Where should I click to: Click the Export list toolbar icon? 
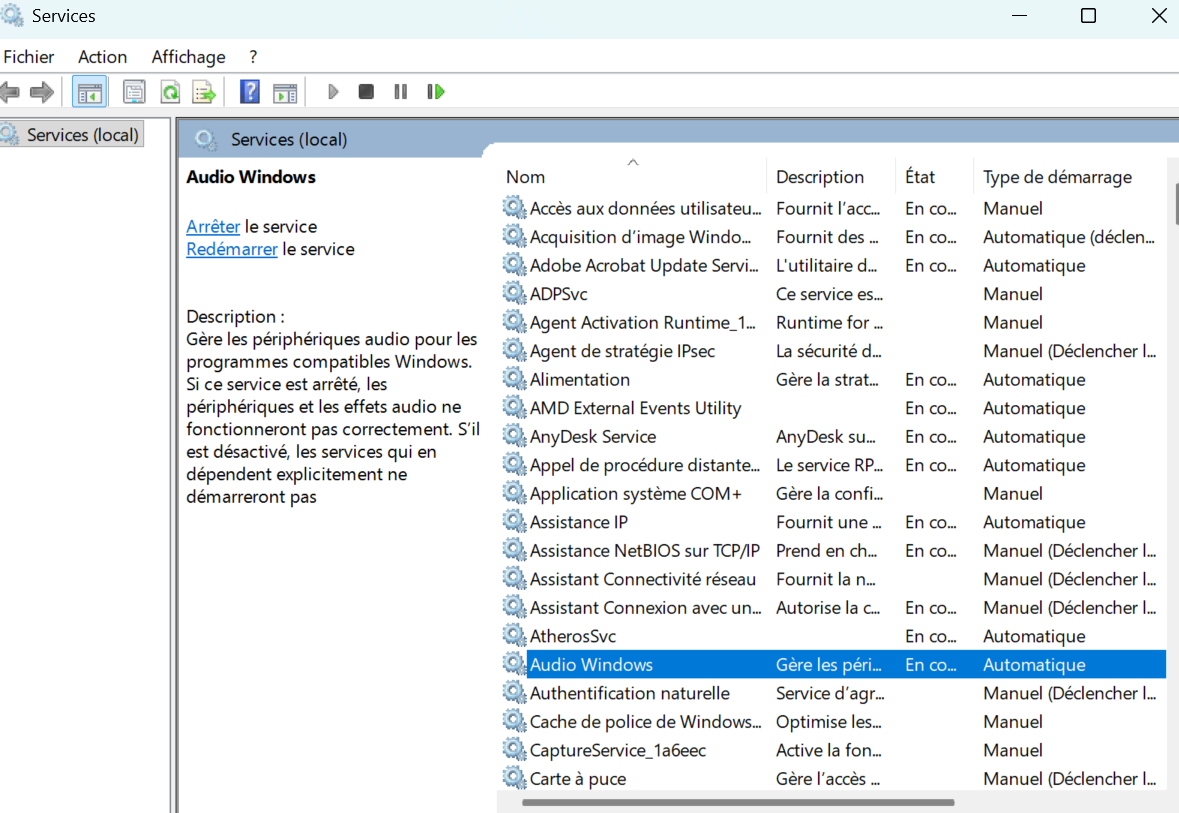(x=204, y=92)
